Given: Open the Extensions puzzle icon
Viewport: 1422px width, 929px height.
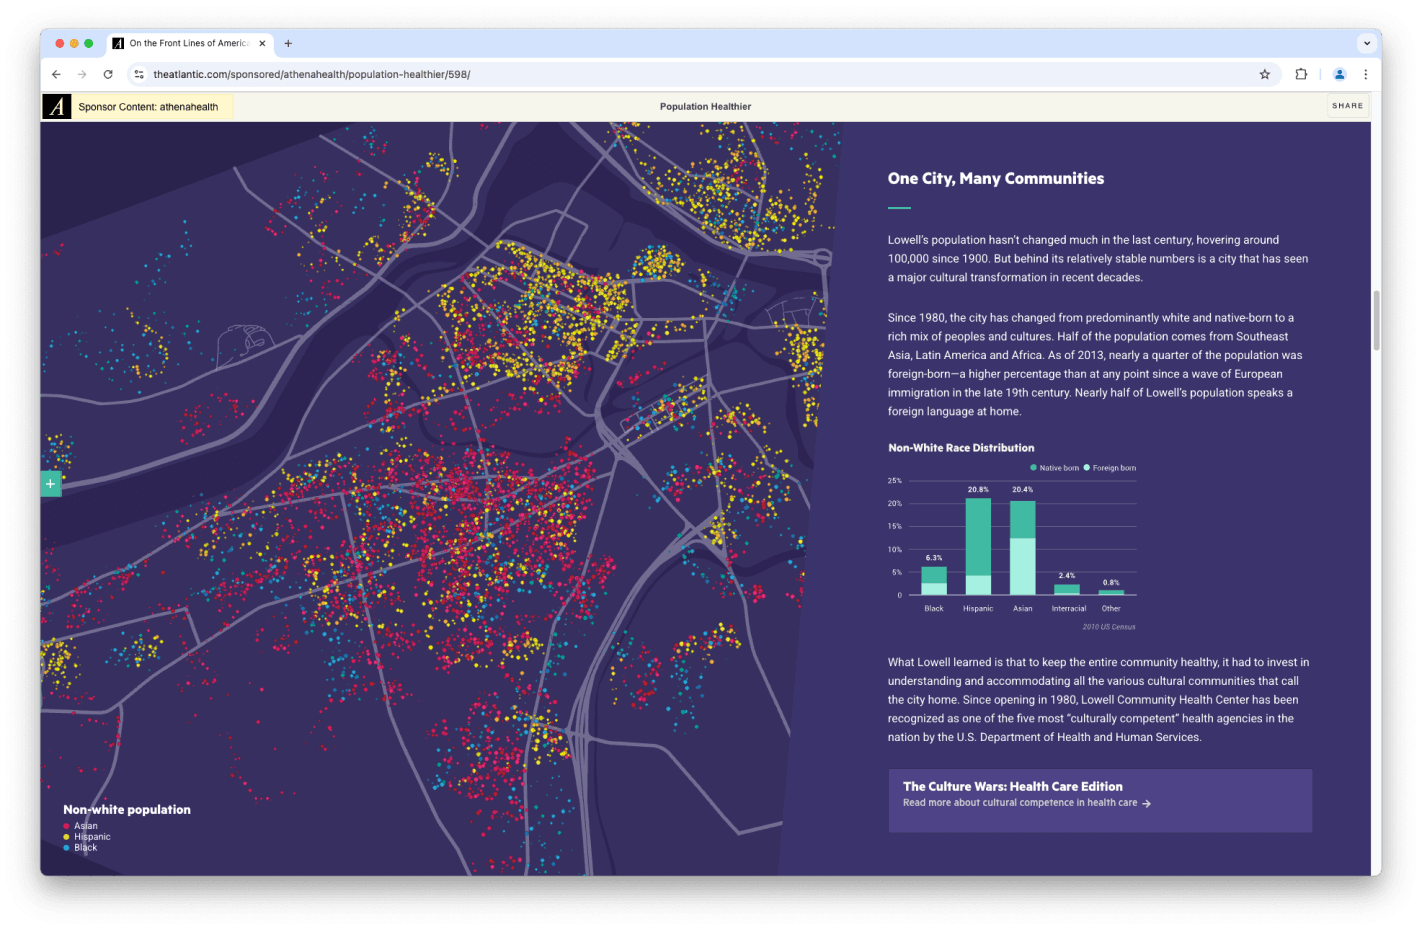Looking at the screenshot, I should coord(1301,74).
